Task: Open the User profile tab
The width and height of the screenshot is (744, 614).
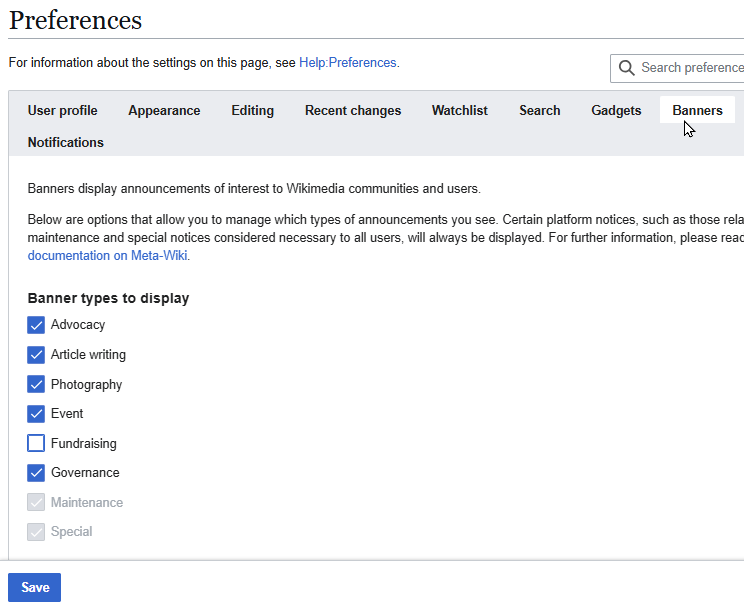Action: tap(62, 111)
